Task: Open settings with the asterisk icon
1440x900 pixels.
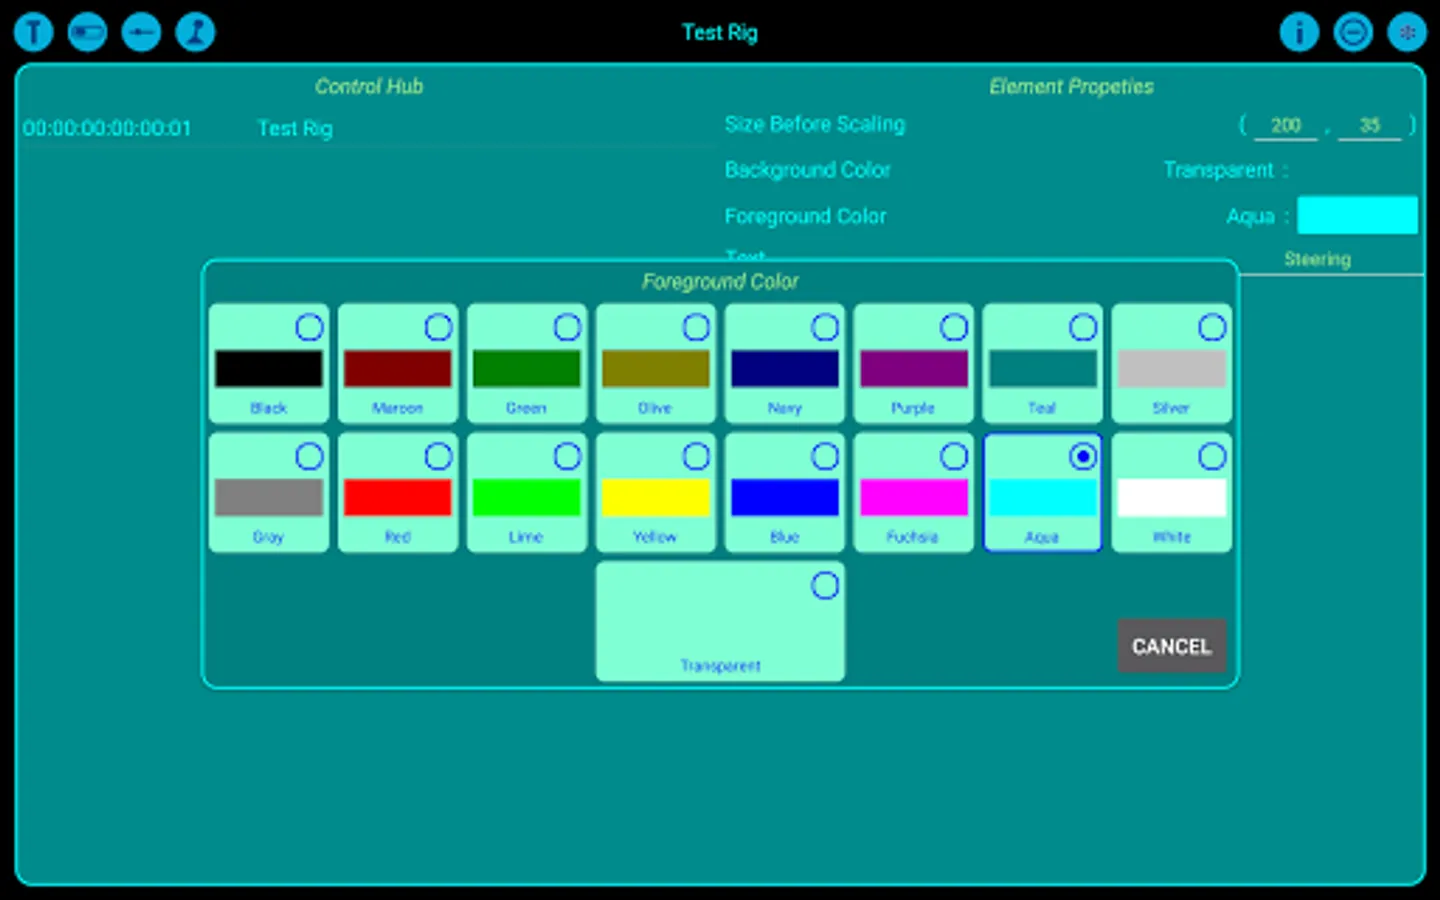Action: (x=1406, y=32)
